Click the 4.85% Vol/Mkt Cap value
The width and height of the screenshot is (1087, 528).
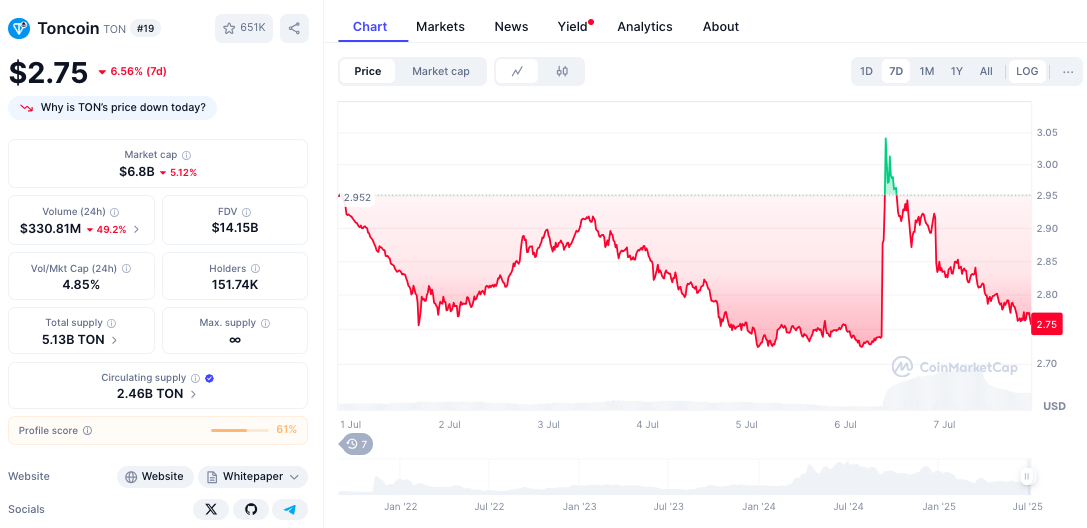pos(81,284)
